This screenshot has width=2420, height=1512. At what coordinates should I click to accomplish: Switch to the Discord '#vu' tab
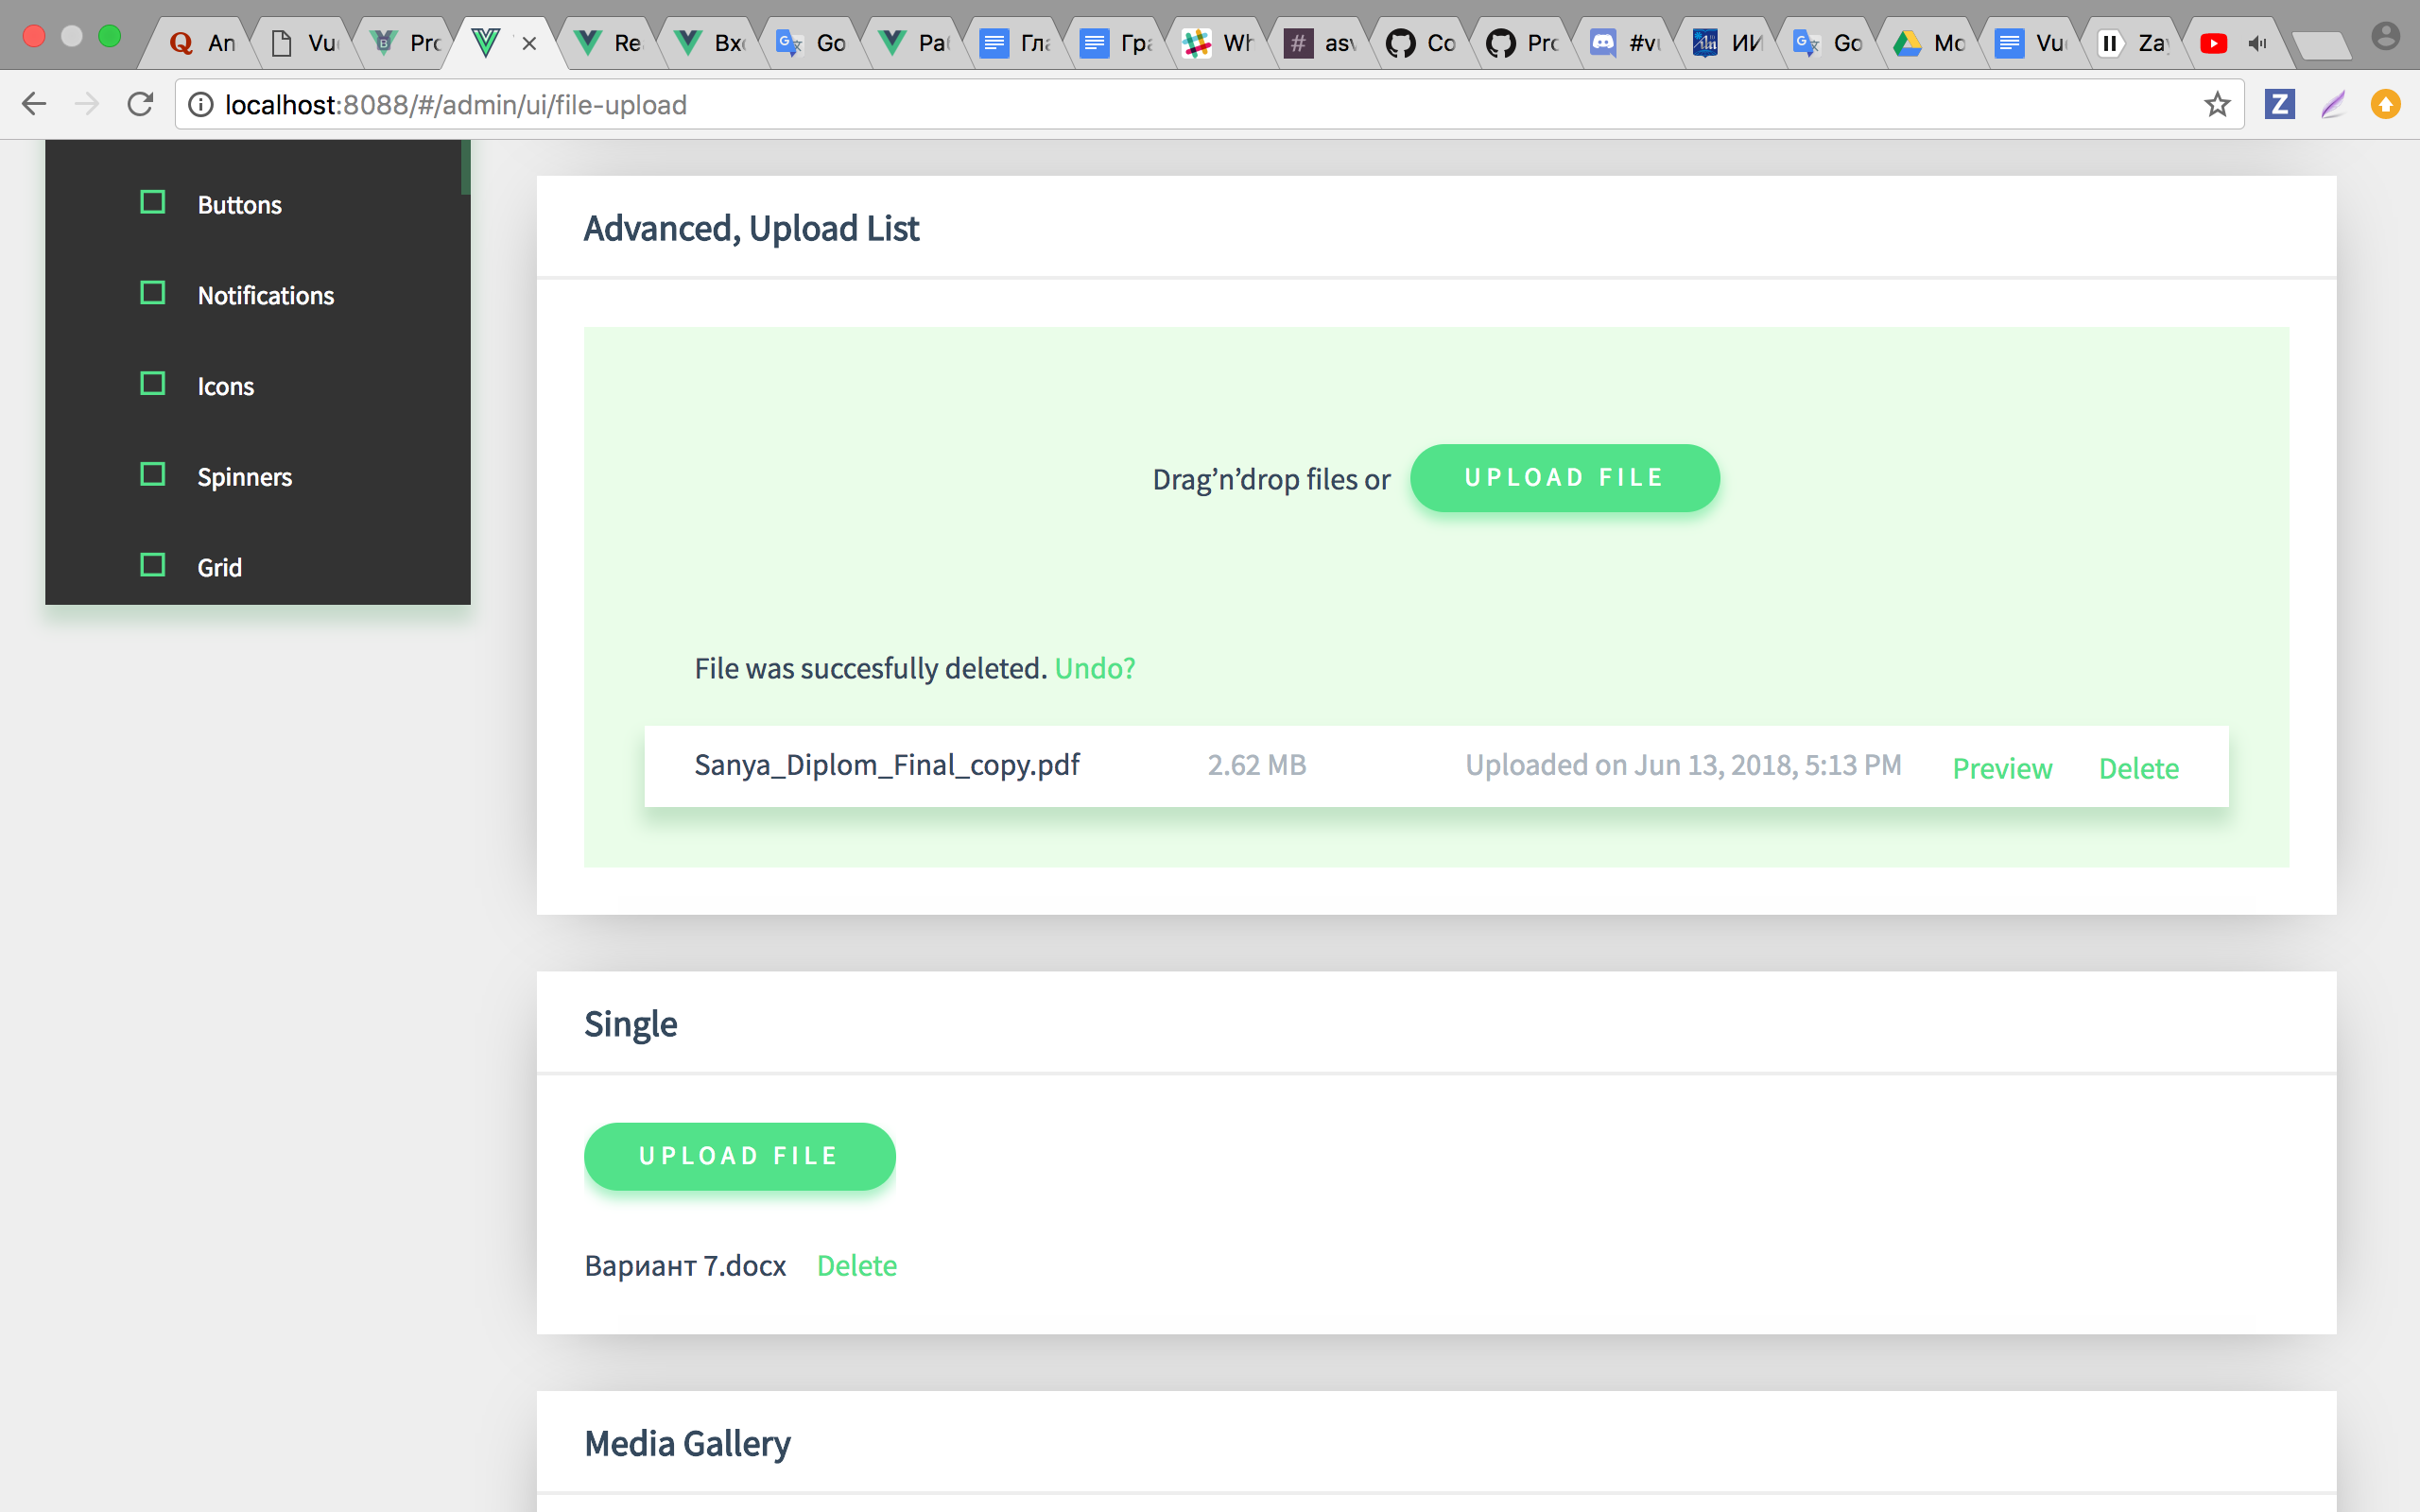pyautogui.click(x=1626, y=43)
